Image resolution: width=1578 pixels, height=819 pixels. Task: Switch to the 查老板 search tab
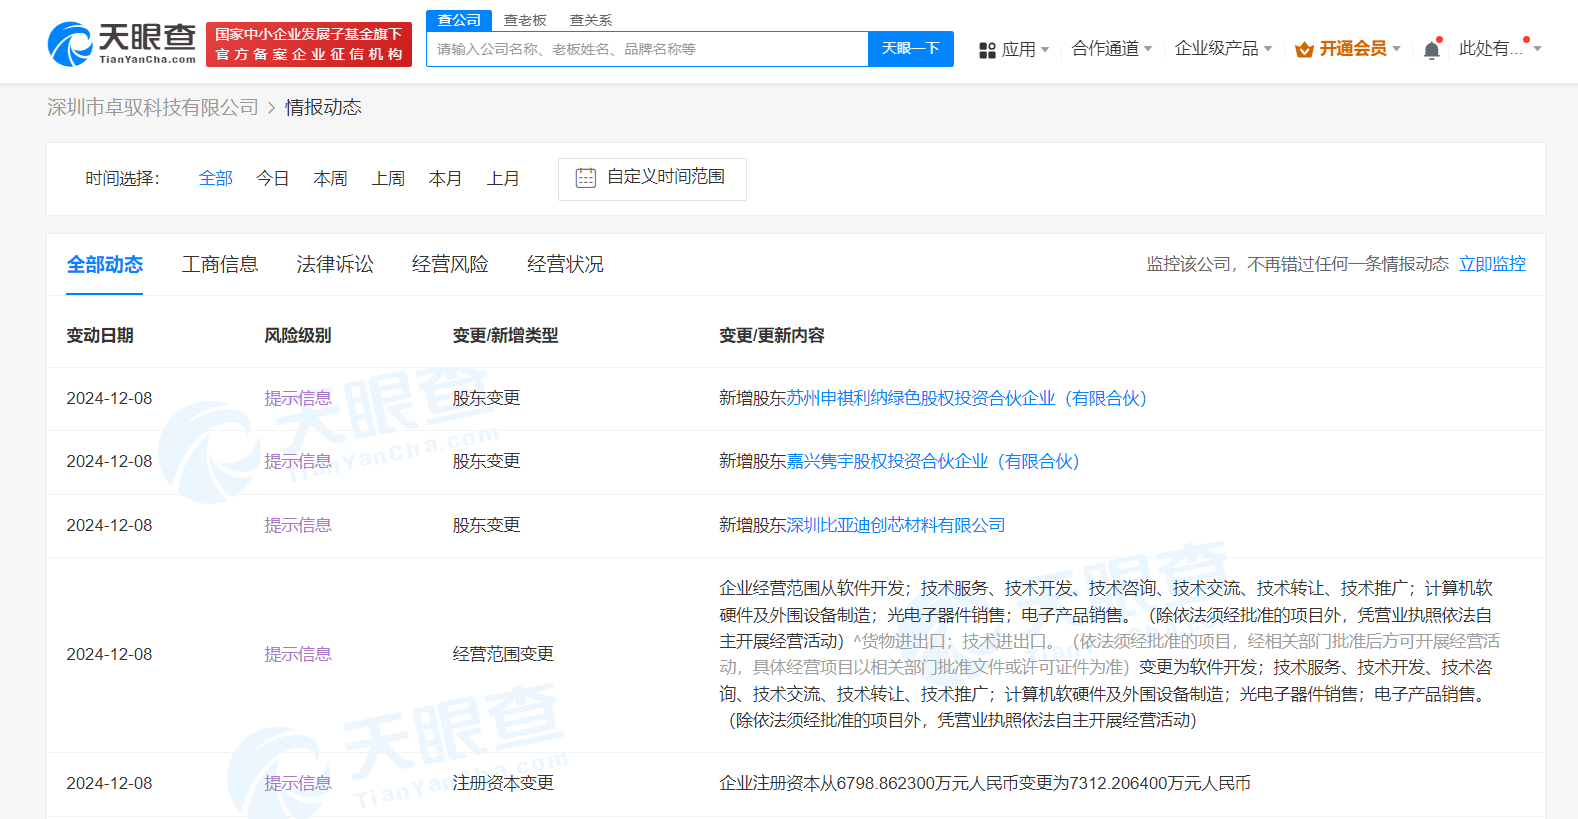525,20
